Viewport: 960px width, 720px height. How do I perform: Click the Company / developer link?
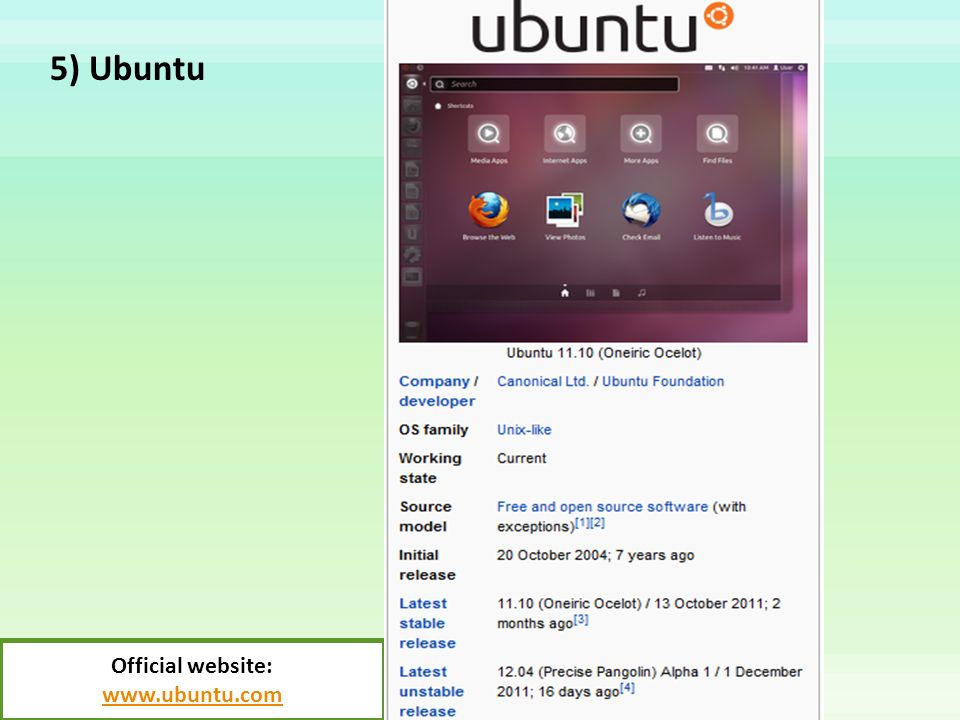(438, 391)
